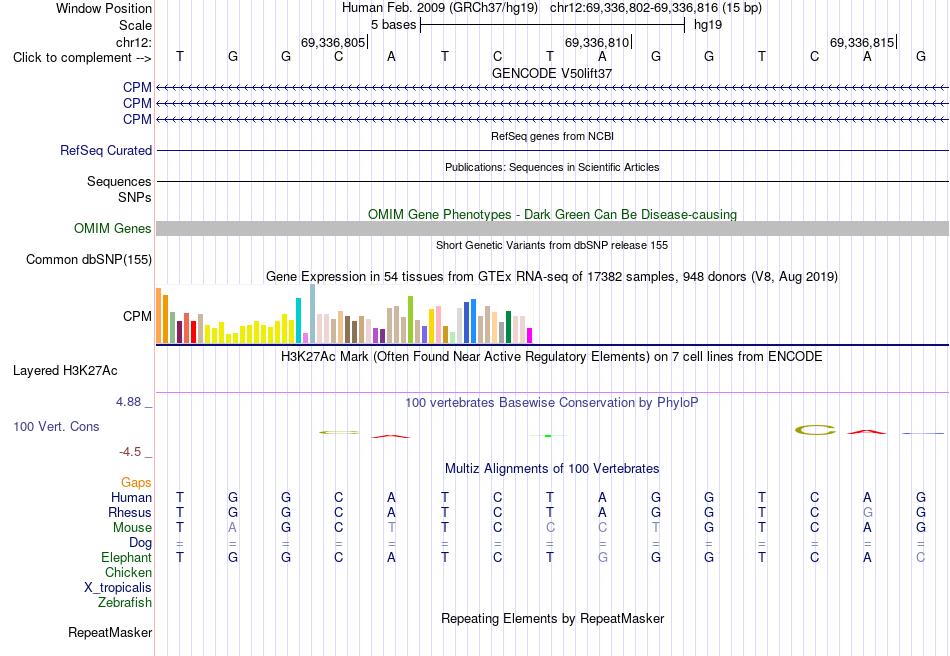Click the CPM label beside the GTEx bar chart
This screenshot has width=950, height=656.
[137, 316]
